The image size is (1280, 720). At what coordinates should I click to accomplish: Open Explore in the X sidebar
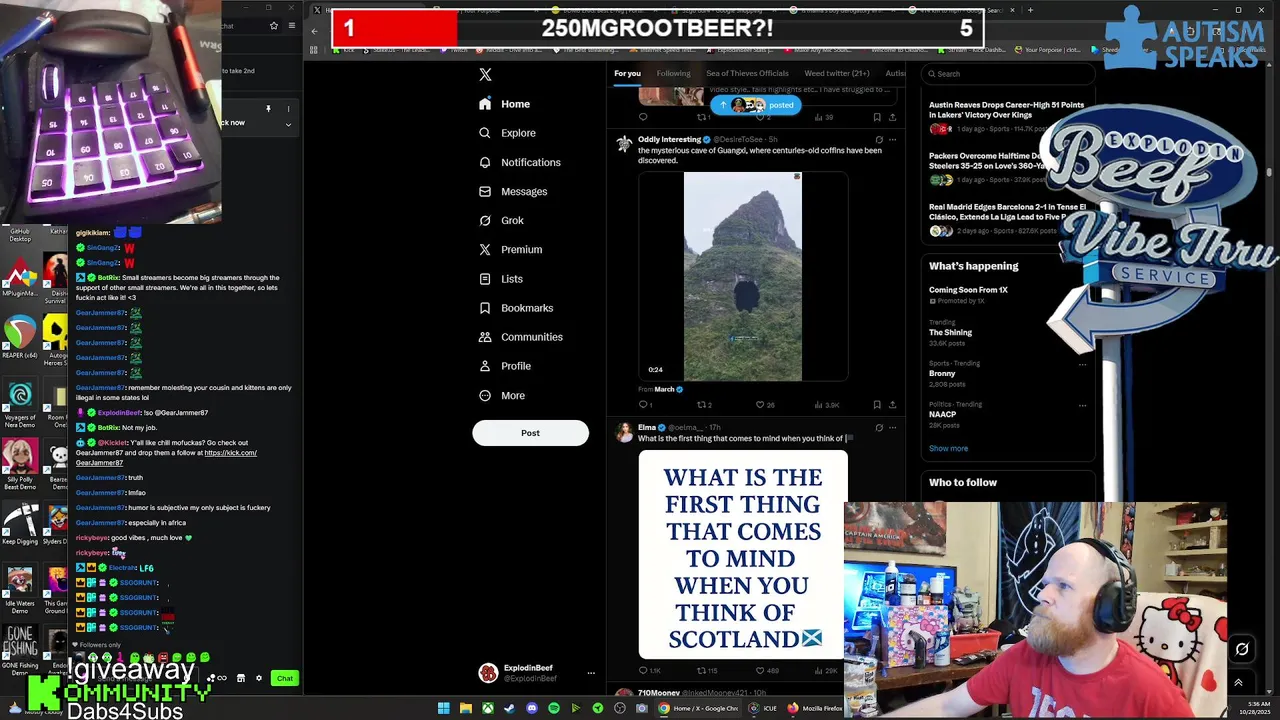click(x=507, y=133)
